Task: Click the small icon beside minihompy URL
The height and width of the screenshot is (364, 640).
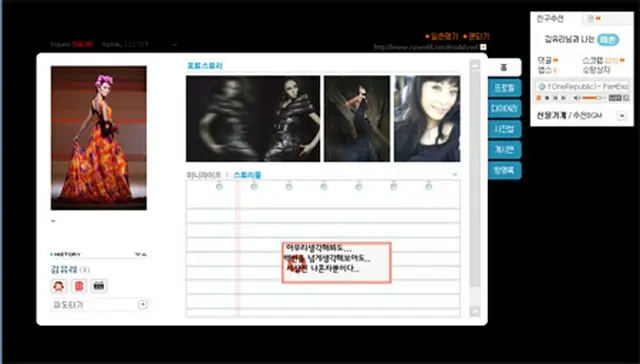Action: (x=483, y=47)
